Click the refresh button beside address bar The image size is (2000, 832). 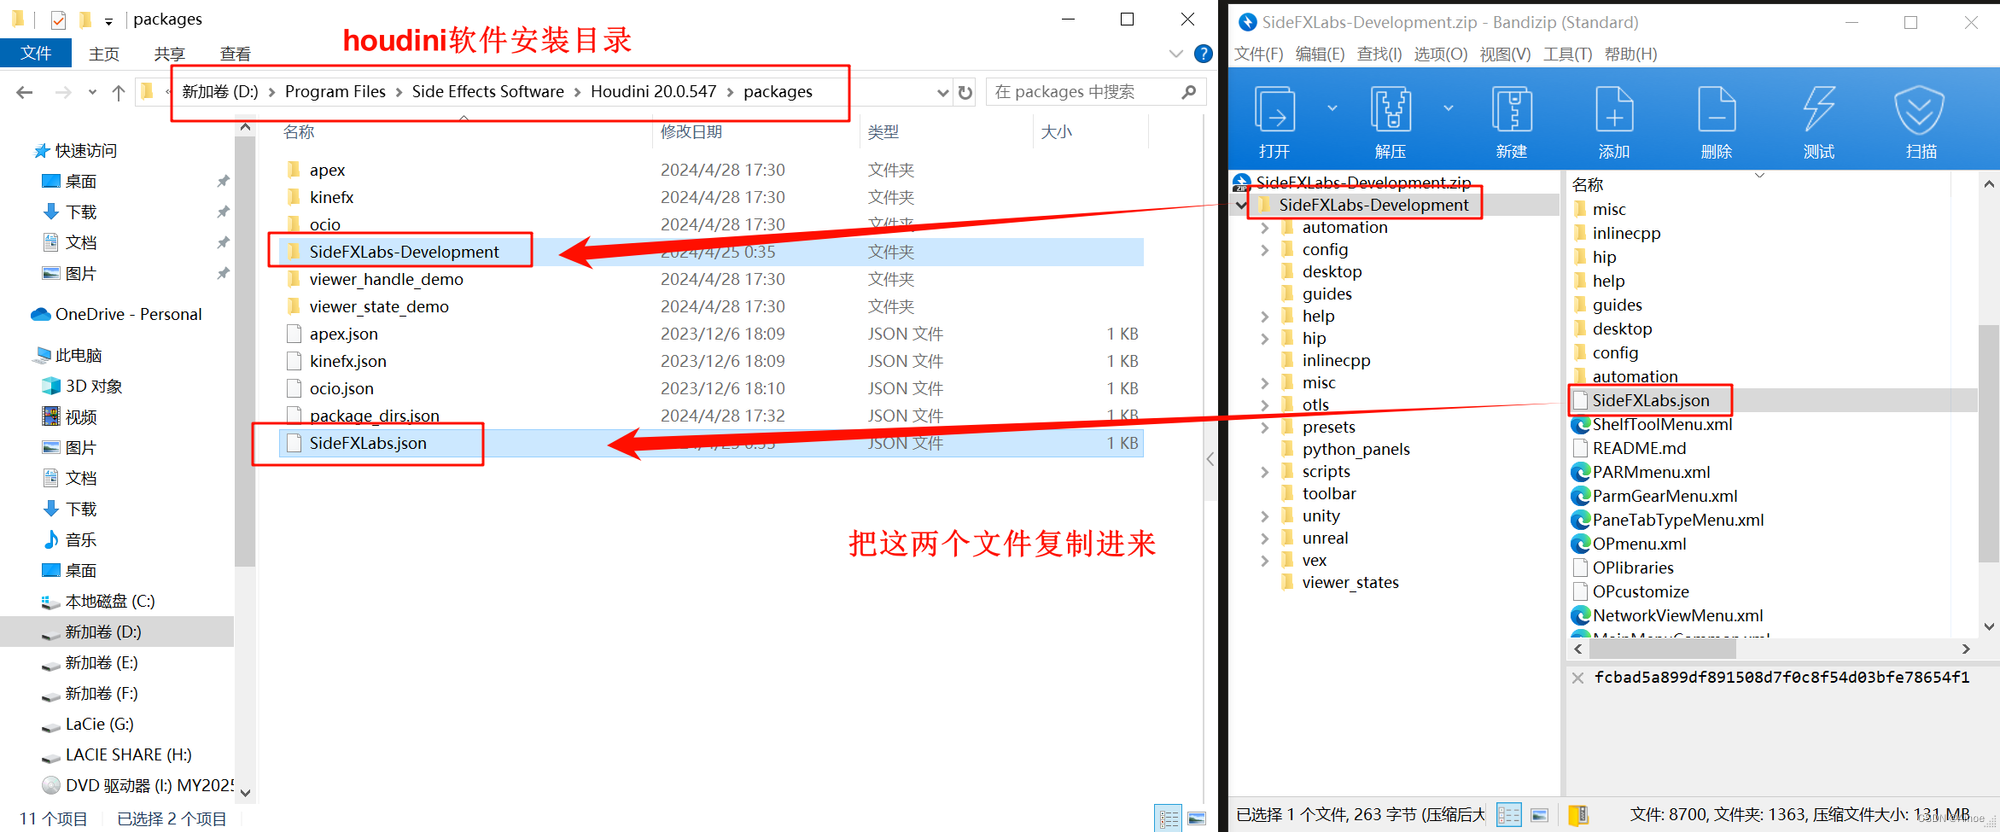pyautogui.click(x=965, y=92)
